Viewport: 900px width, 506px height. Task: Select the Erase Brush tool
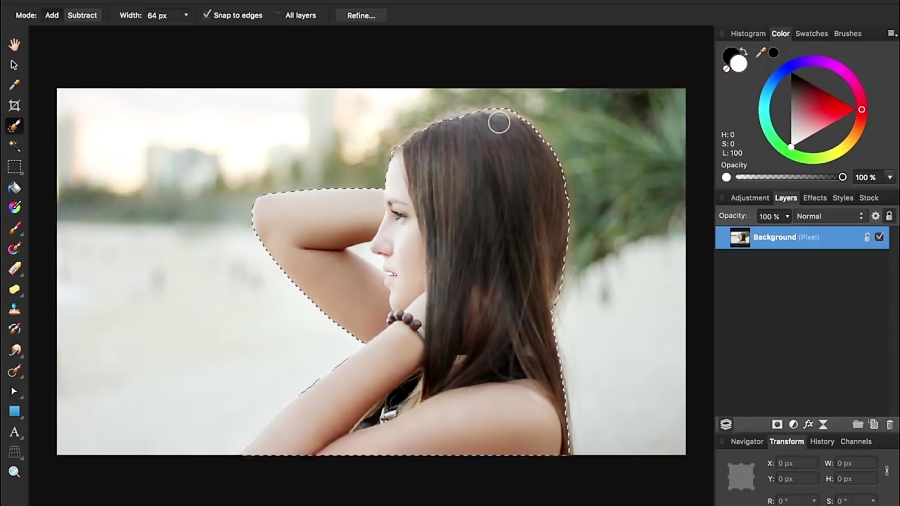click(x=14, y=268)
